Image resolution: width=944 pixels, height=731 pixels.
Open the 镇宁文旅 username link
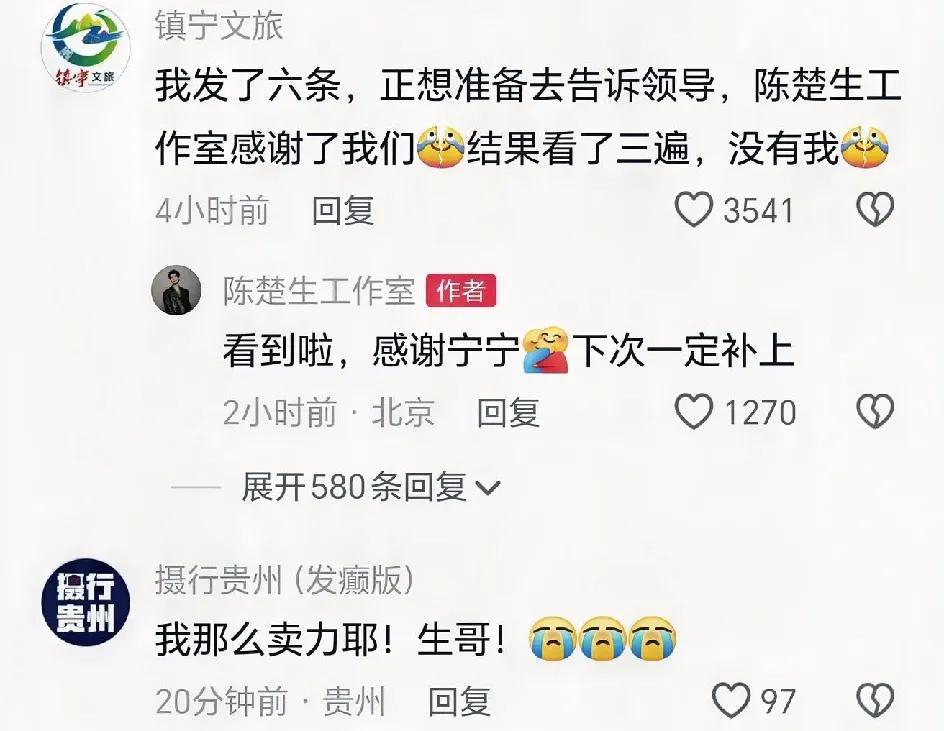pos(219,25)
